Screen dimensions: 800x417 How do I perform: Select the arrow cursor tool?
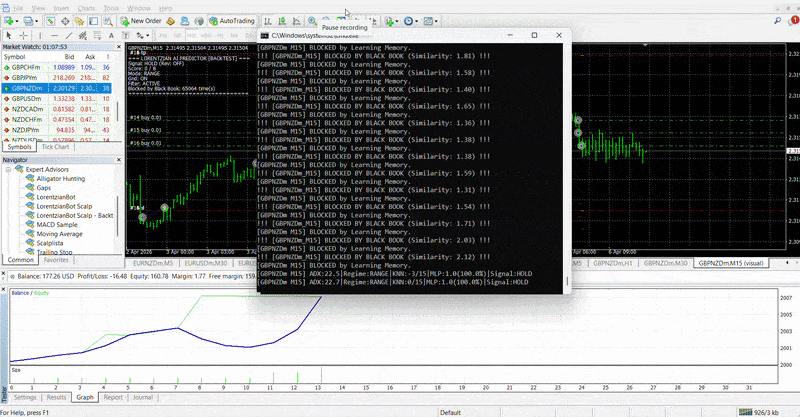tap(9, 35)
